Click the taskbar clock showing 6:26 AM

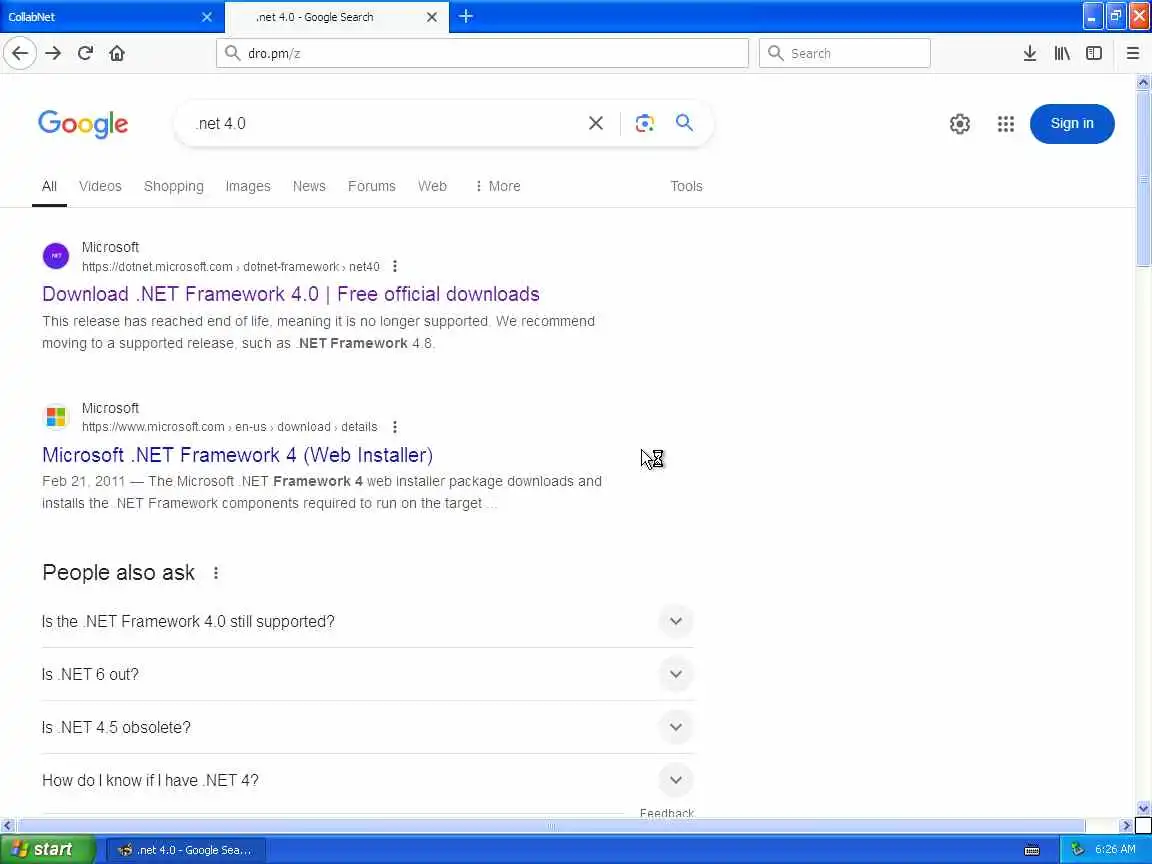pos(1115,849)
